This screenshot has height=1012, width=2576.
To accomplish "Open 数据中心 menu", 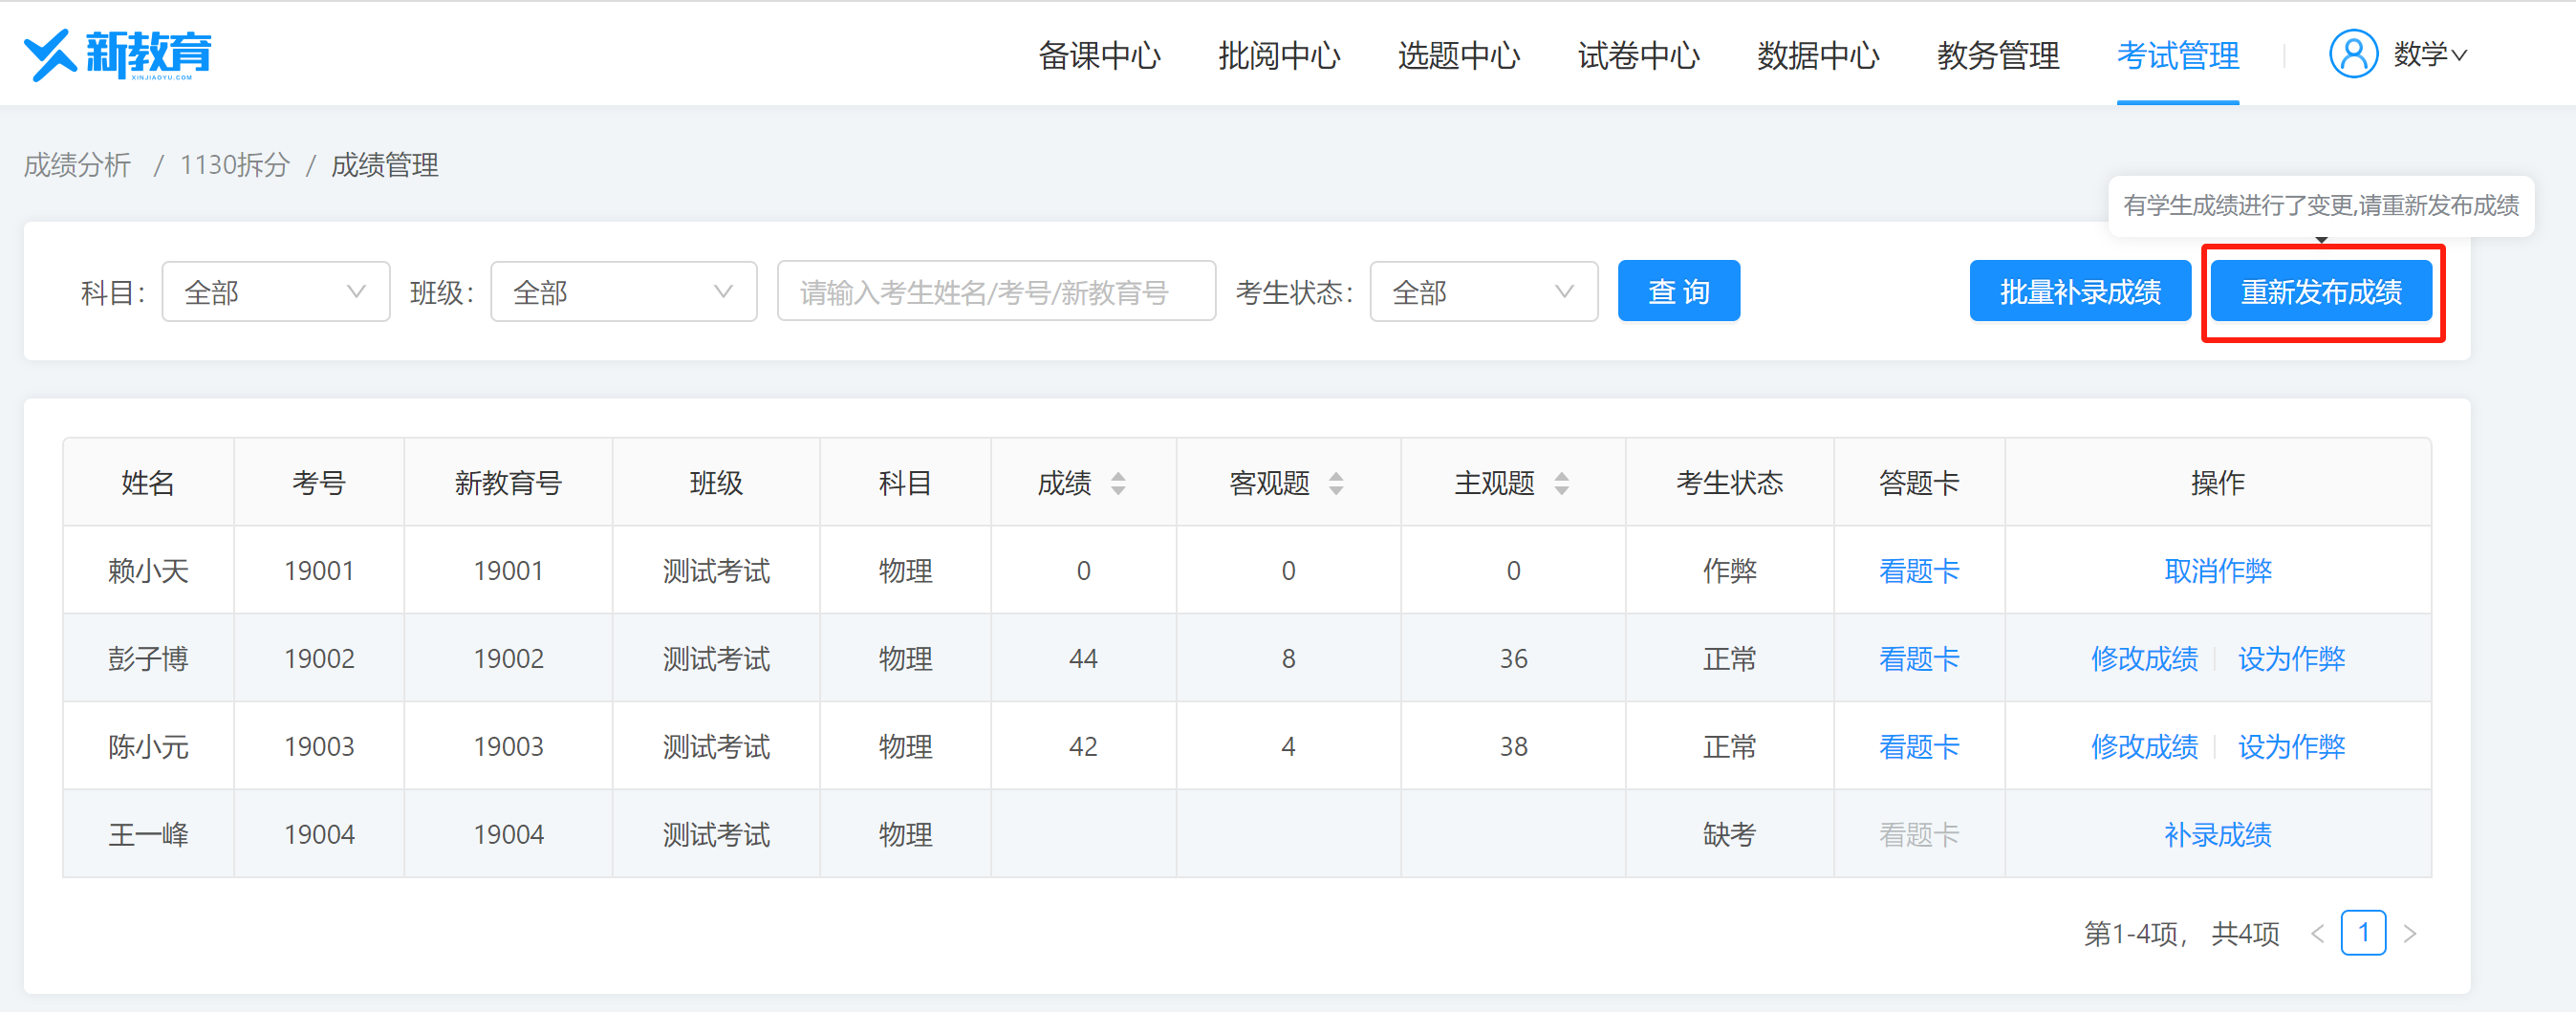I will [x=1818, y=55].
